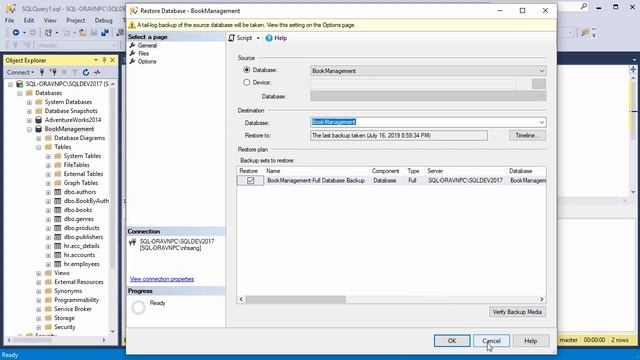Open View connection properties link
The height and width of the screenshot is (360, 640).
pos(162,279)
